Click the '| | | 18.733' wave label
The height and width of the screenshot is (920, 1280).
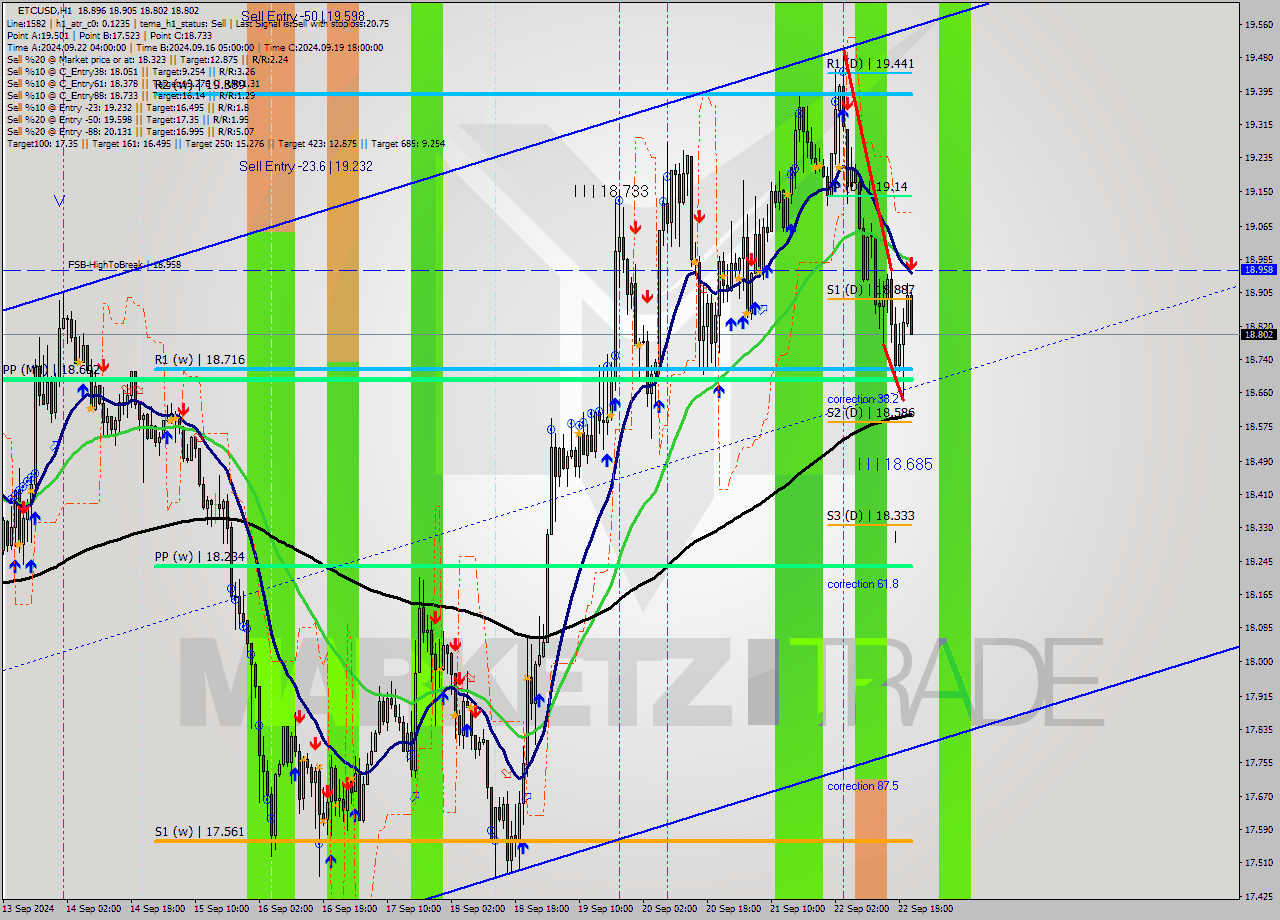coord(611,190)
